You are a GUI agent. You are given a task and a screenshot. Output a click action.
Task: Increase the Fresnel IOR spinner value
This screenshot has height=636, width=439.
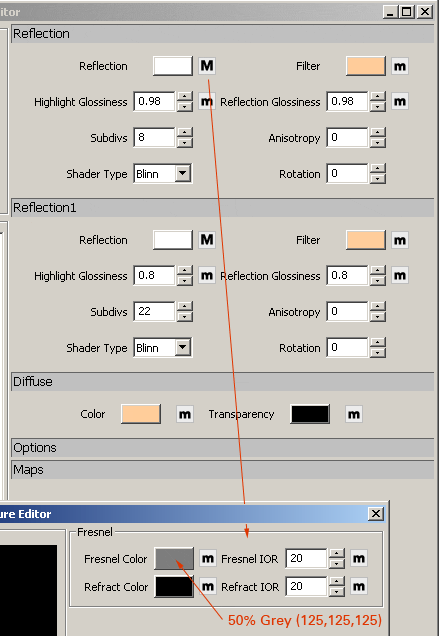337,553
